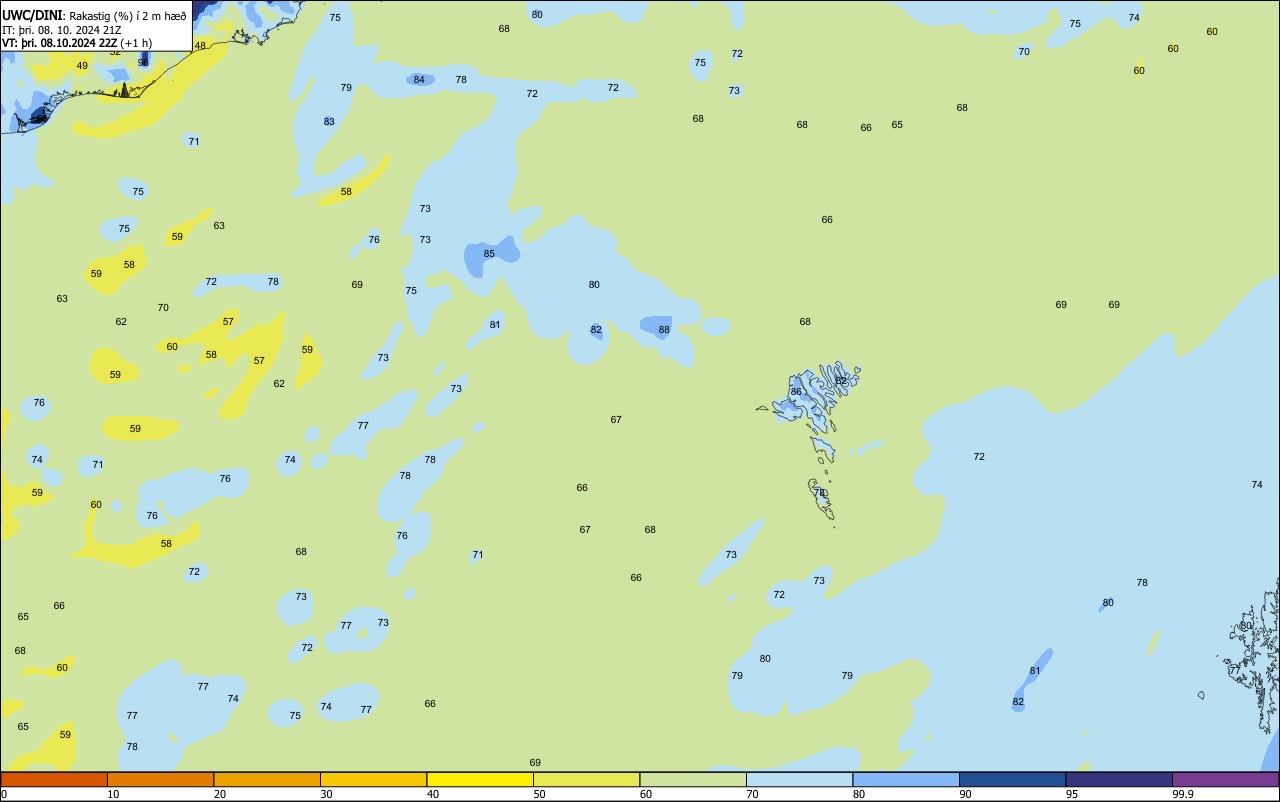Click the light green 60–70 legend swatch
Viewport: 1280px width, 802px height.
point(693,779)
